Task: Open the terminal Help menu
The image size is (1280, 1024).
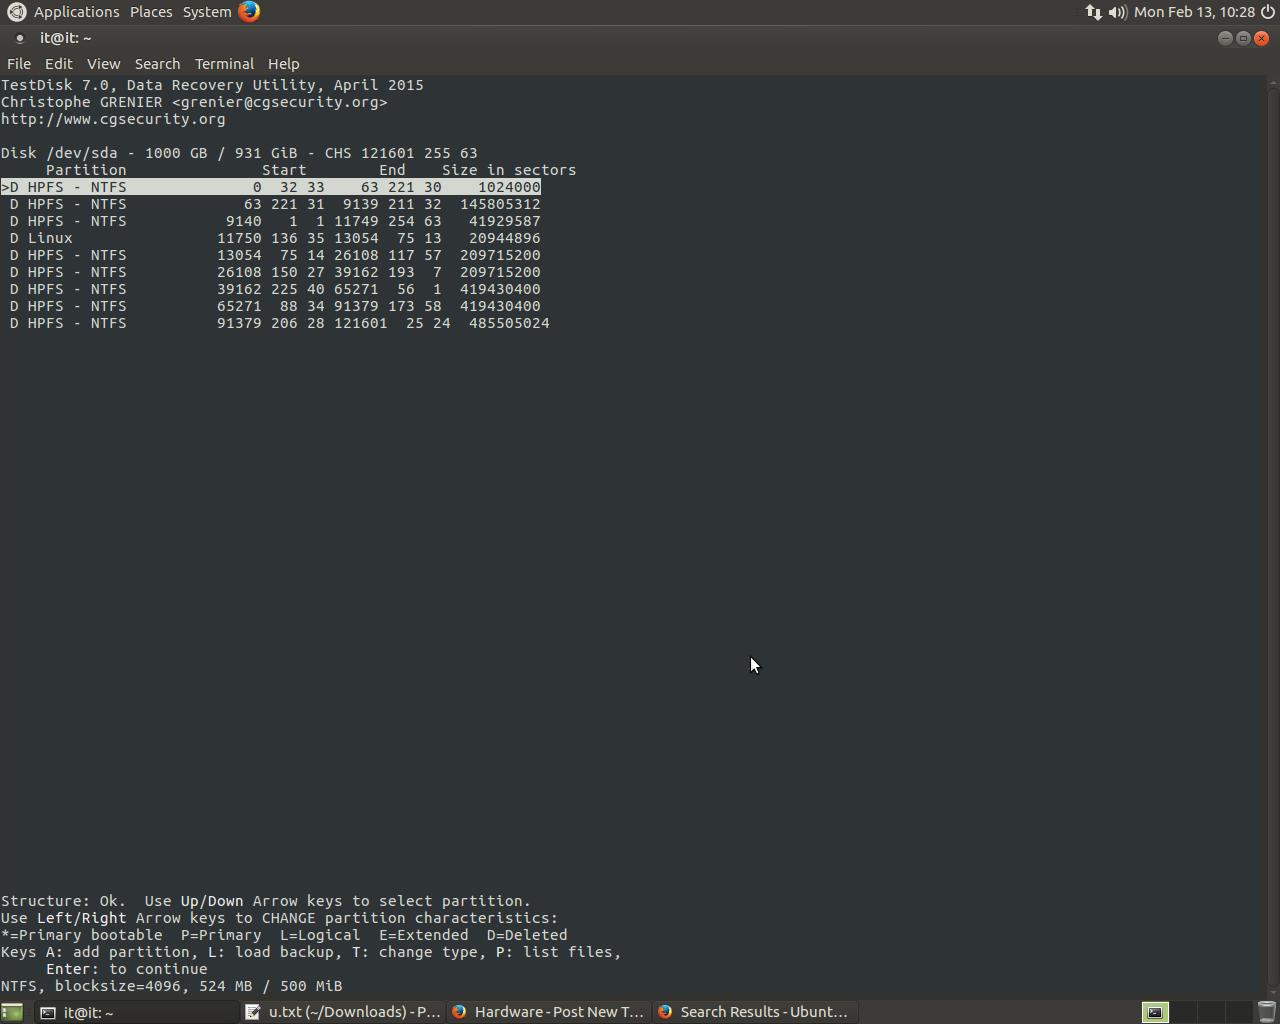Action: coord(283,64)
